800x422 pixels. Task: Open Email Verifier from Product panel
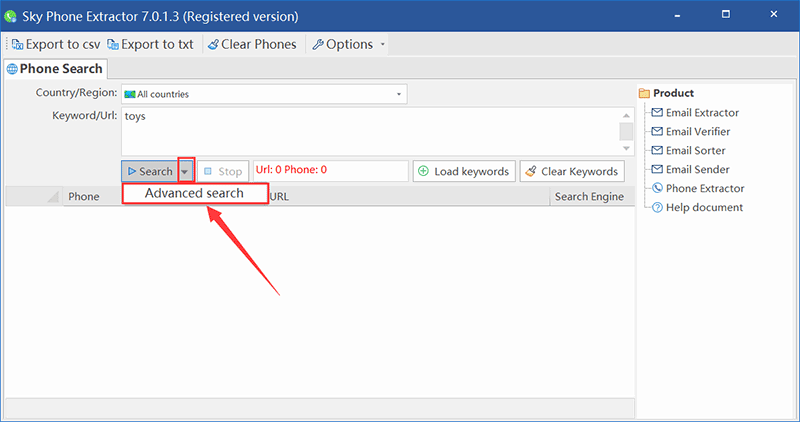[697, 131]
